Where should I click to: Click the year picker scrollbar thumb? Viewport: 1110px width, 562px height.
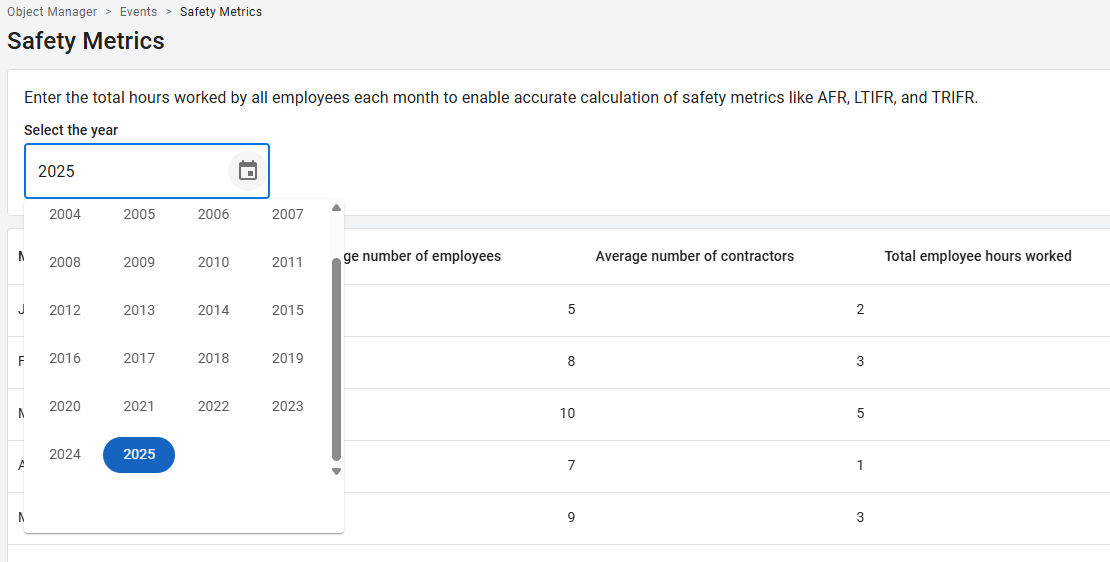[336, 358]
